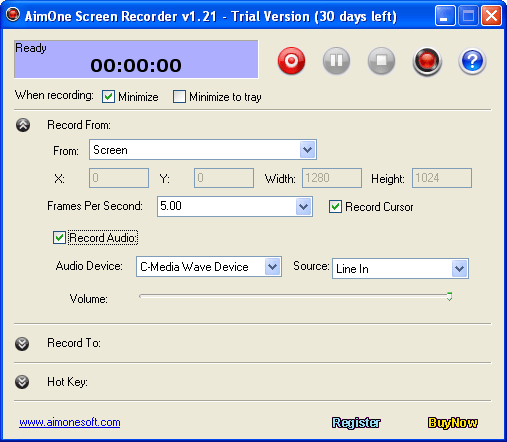Screen dimensions: 507x442
Task: Click the Volume slider handle
Action: [449, 297]
